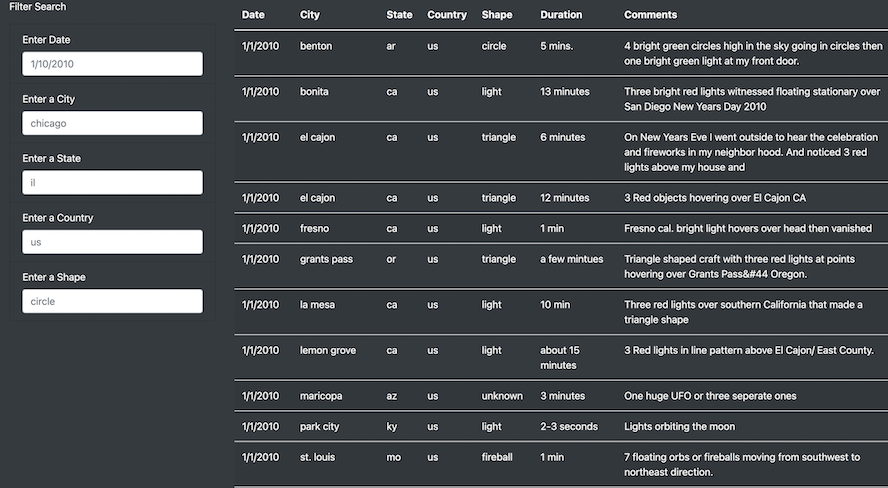Focus the Enter a City input field

112,123
